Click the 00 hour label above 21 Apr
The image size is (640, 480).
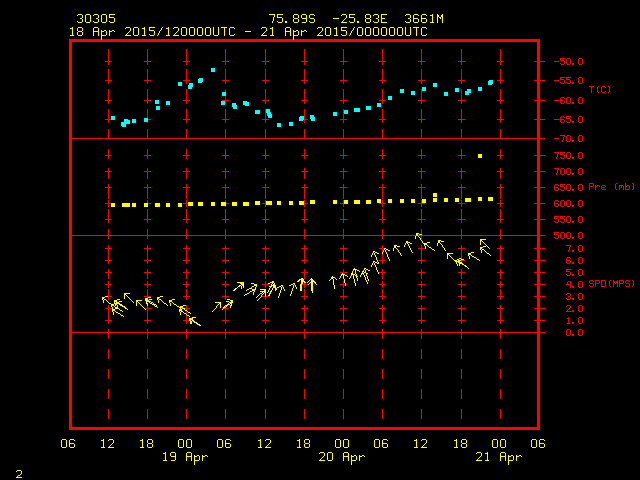tap(499, 444)
